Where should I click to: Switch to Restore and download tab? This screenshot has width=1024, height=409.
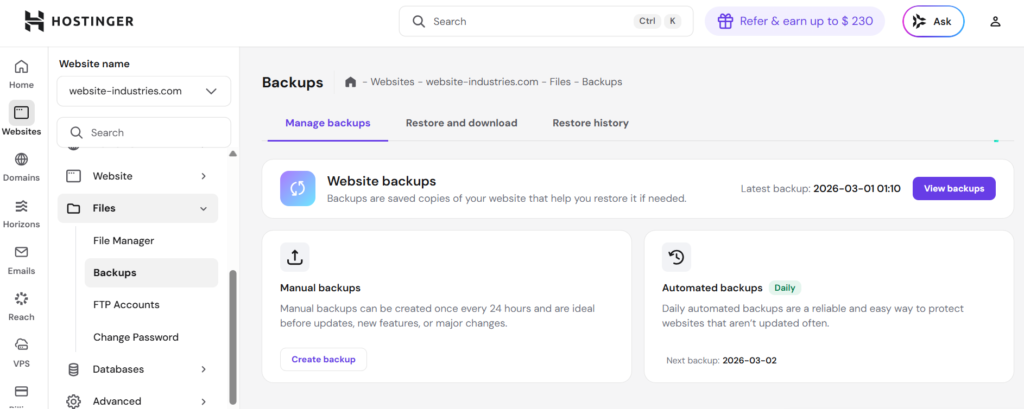(x=461, y=123)
